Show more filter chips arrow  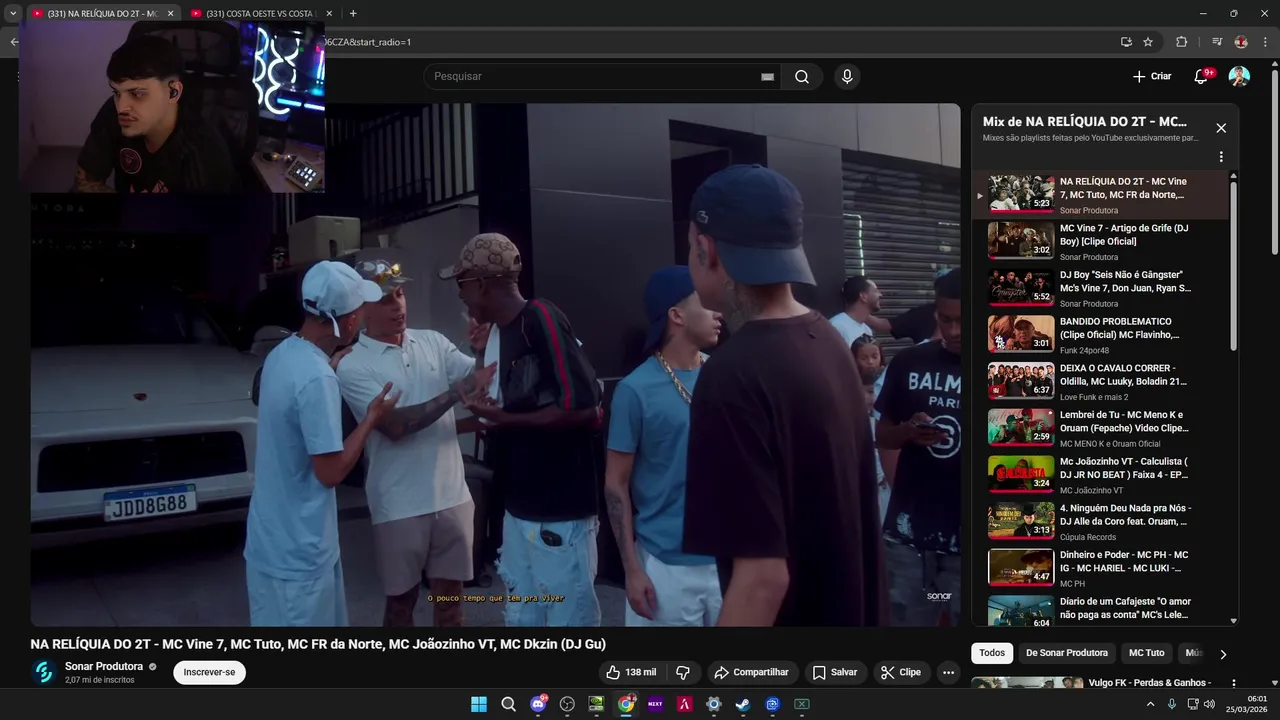point(1222,654)
